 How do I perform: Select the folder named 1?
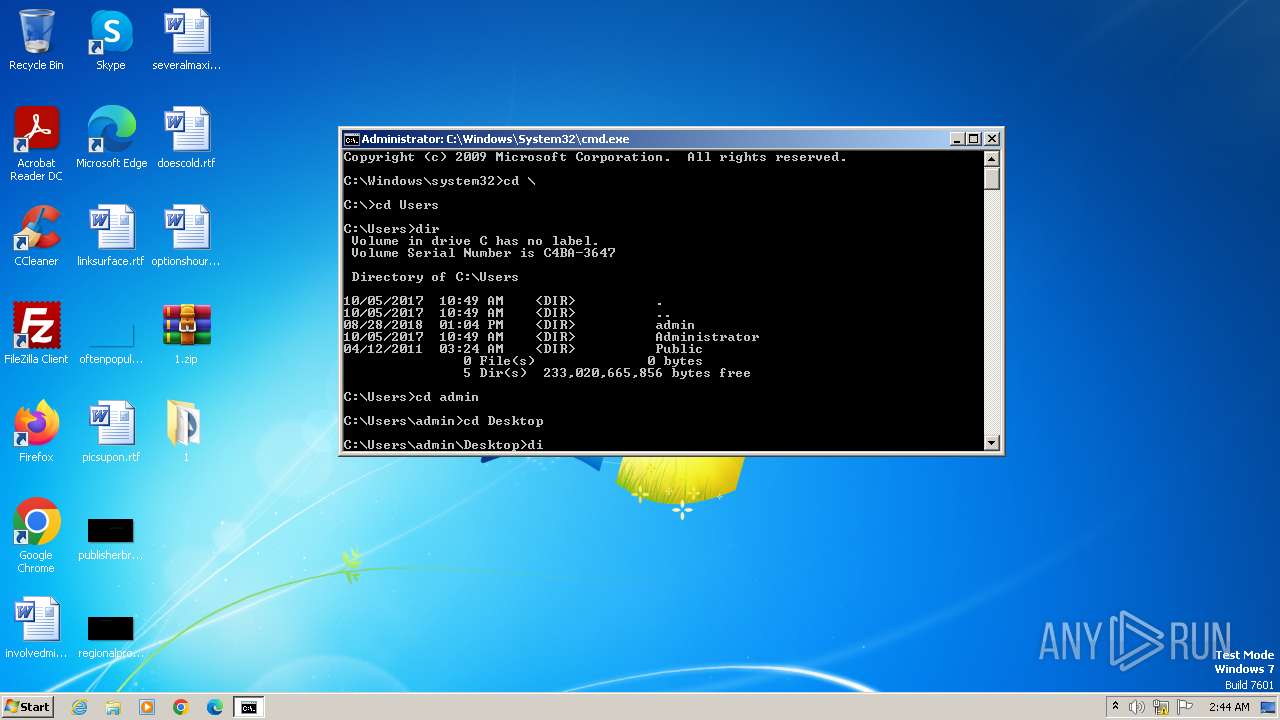tap(186, 432)
